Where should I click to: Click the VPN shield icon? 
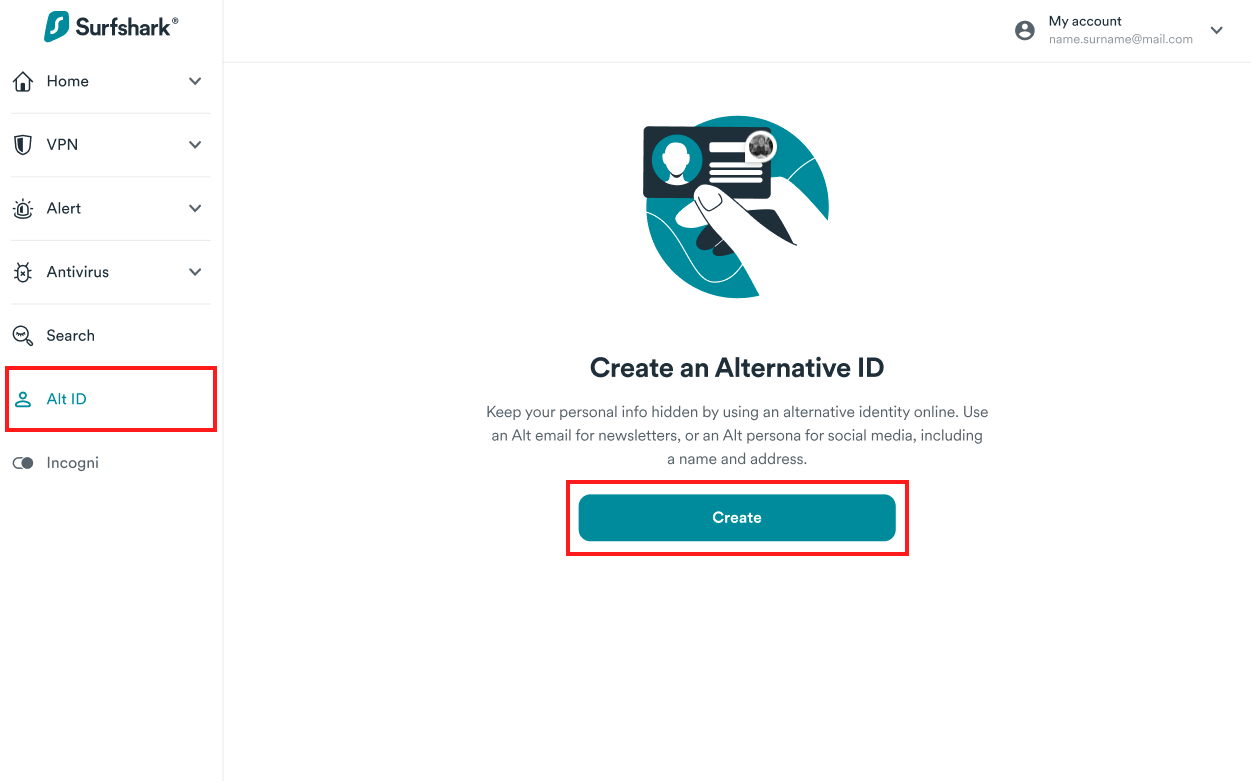(x=22, y=145)
